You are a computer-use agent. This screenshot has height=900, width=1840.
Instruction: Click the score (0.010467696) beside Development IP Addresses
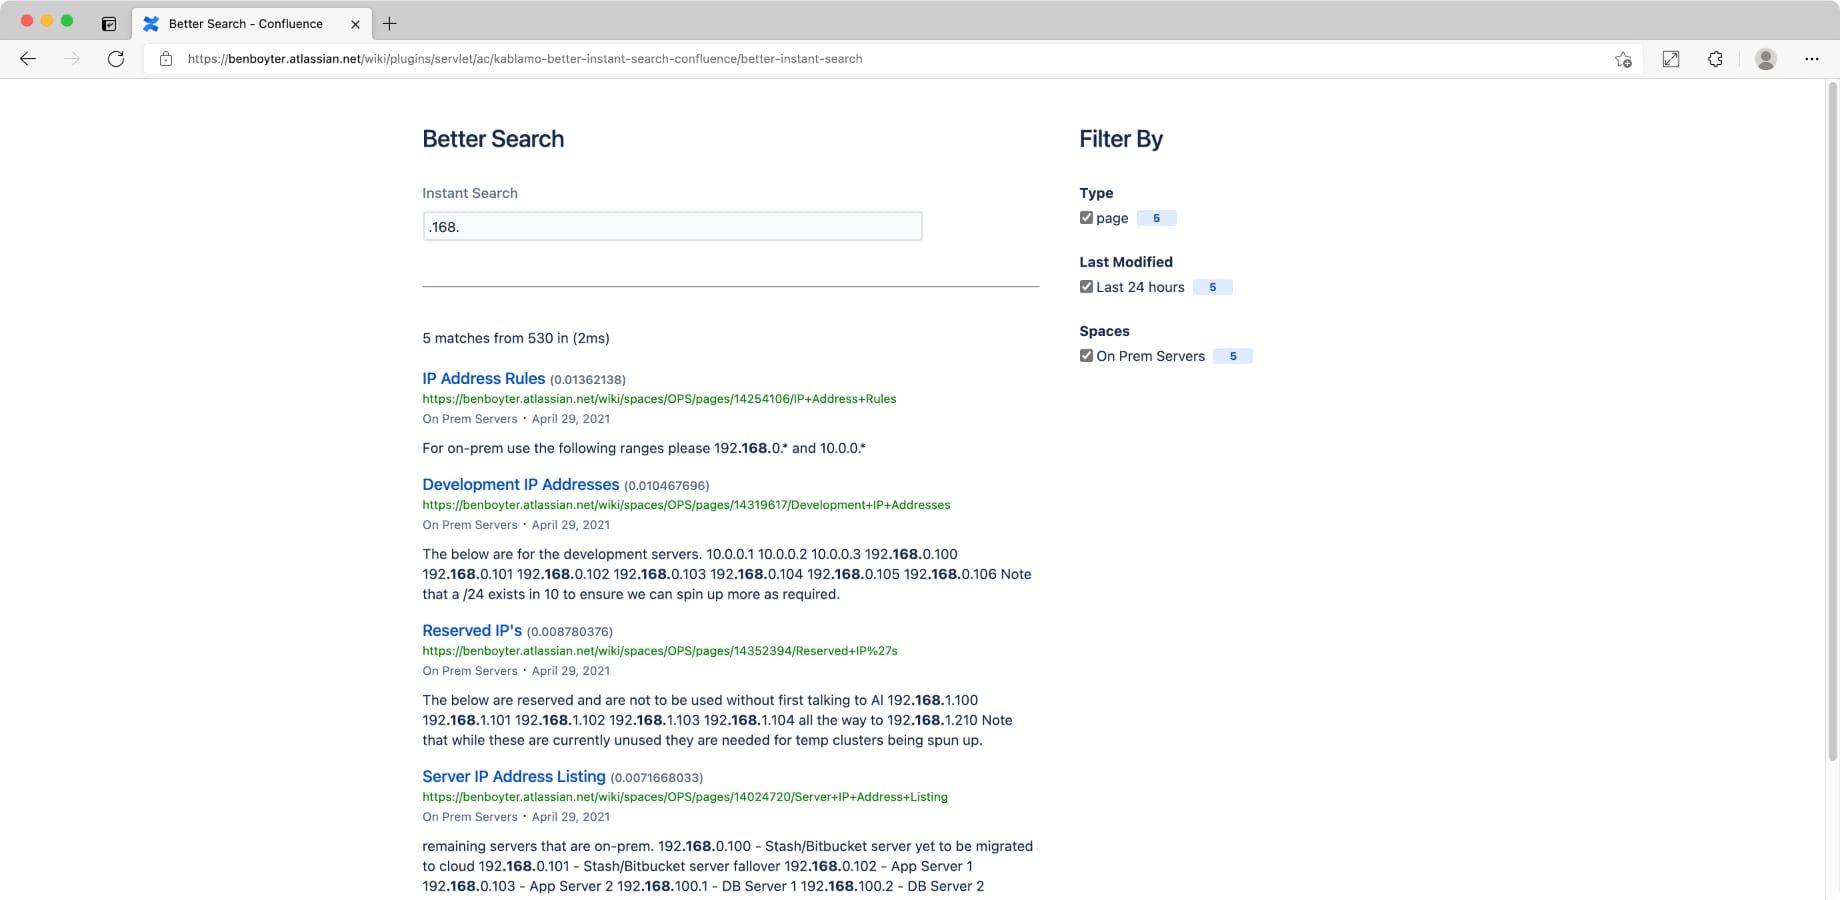pyautogui.click(x=667, y=486)
